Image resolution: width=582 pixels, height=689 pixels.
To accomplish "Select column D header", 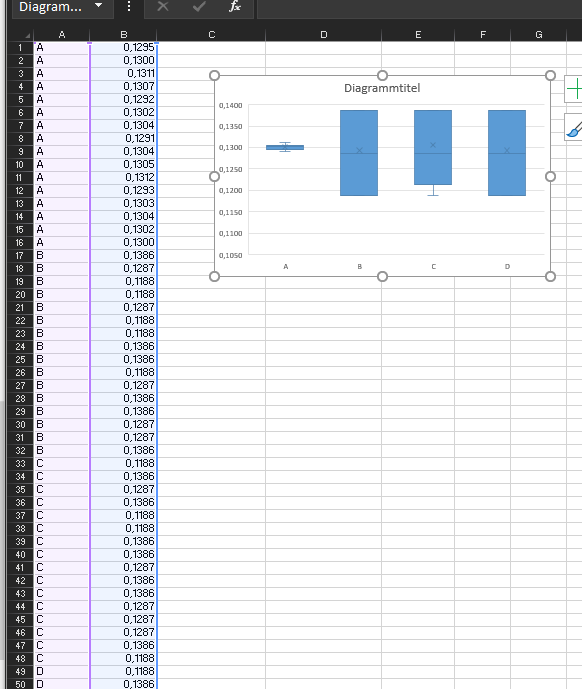I will 324,35.
